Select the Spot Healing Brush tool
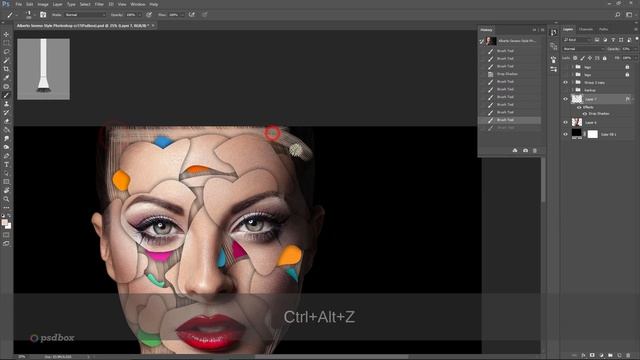This screenshot has width=640, height=360. [x=6, y=86]
